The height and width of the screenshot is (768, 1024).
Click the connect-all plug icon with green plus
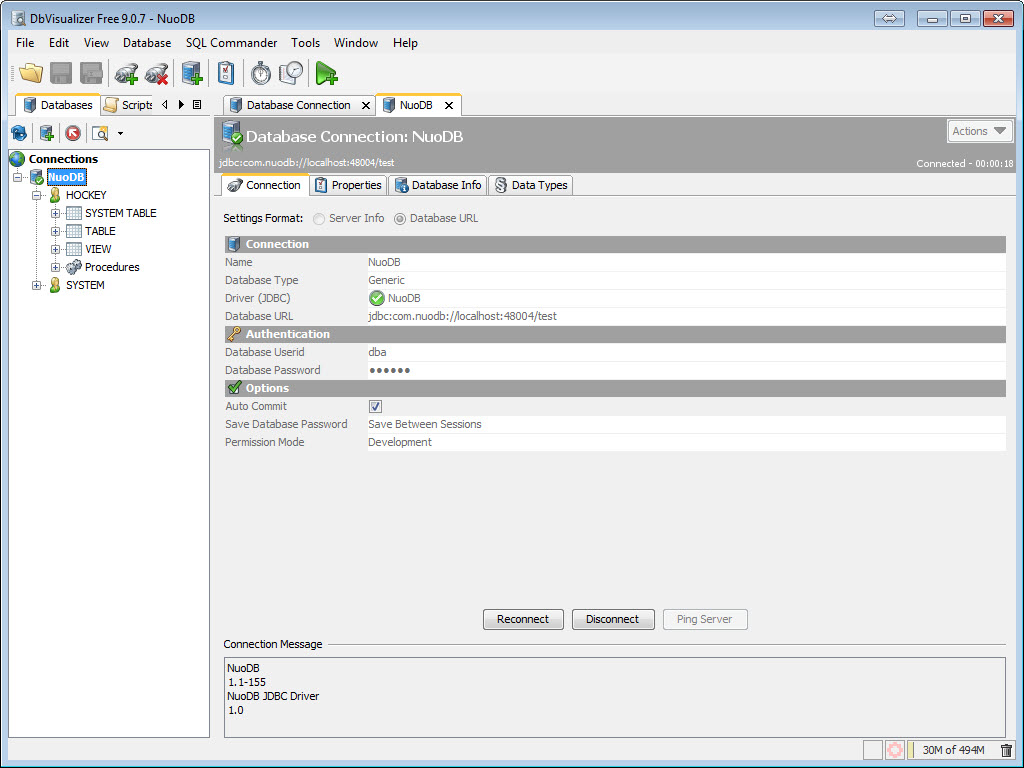click(x=126, y=74)
